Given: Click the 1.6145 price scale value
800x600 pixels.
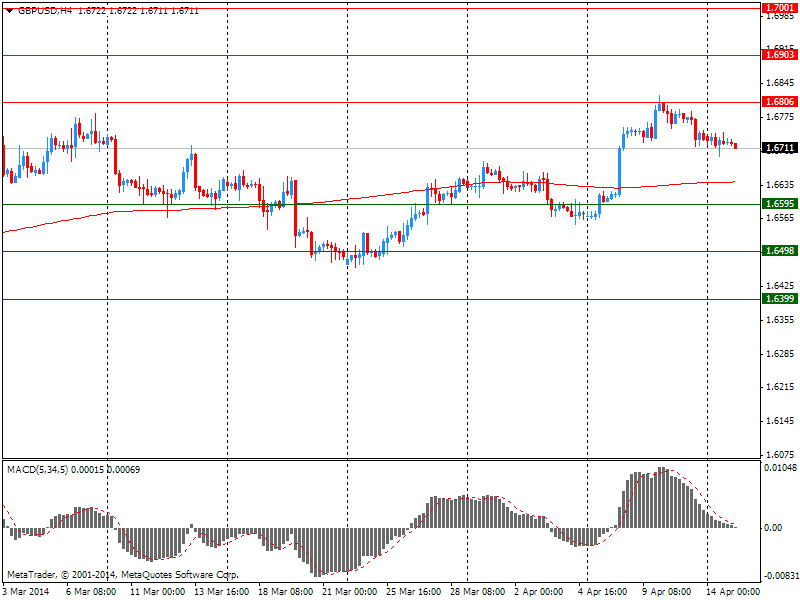Looking at the screenshot, I should tap(781, 421).
